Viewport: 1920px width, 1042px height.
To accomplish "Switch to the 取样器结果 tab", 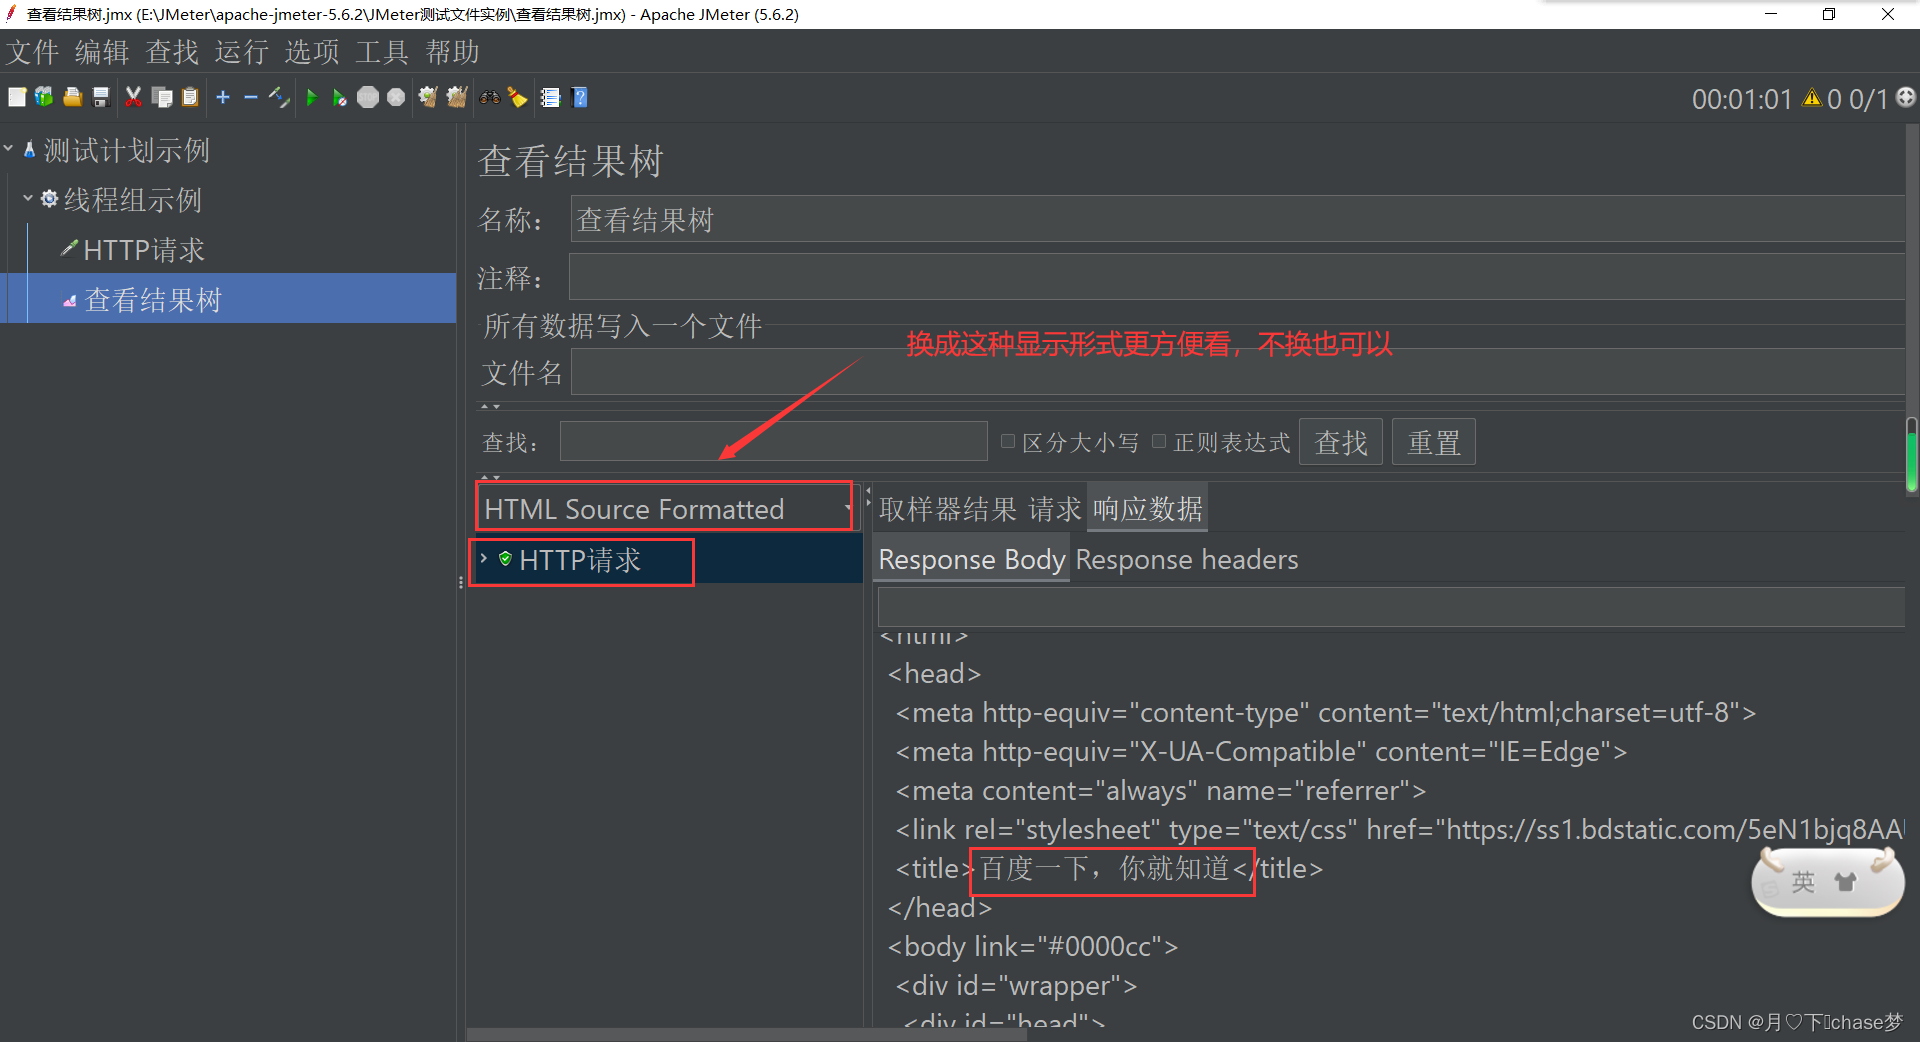I will click(x=947, y=509).
